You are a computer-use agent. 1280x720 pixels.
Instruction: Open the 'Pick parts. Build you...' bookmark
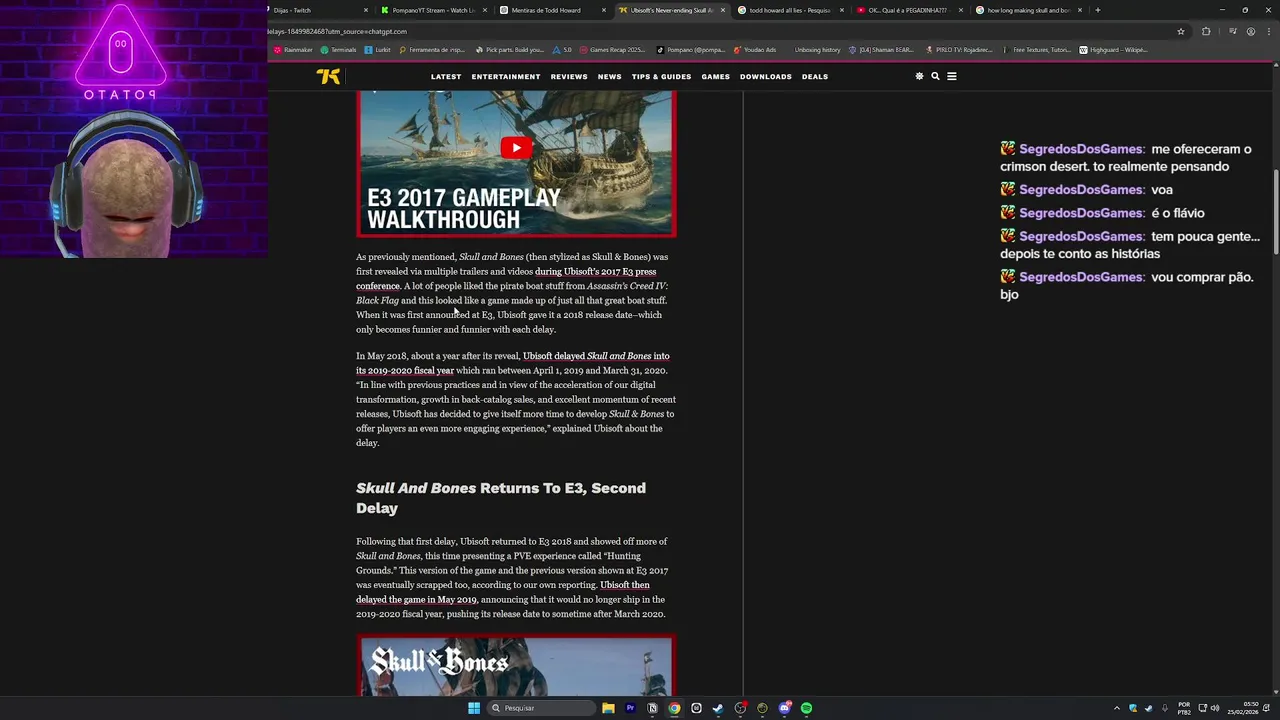pos(510,50)
